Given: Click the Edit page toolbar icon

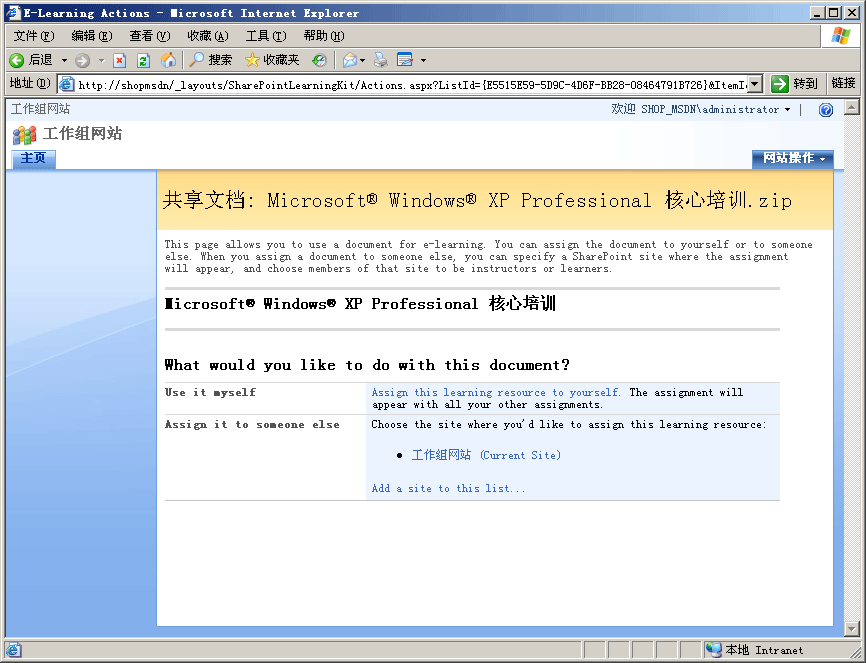Looking at the screenshot, I should tap(405, 60).
